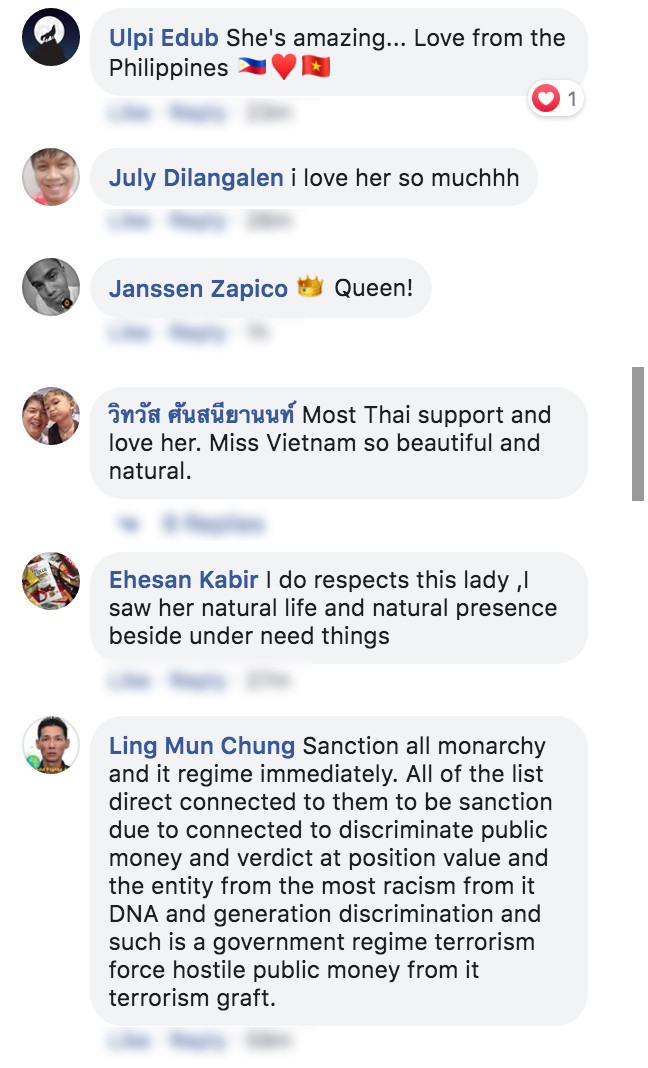
Task: Open the Thai-script commenter name link
Action: coord(202,415)
